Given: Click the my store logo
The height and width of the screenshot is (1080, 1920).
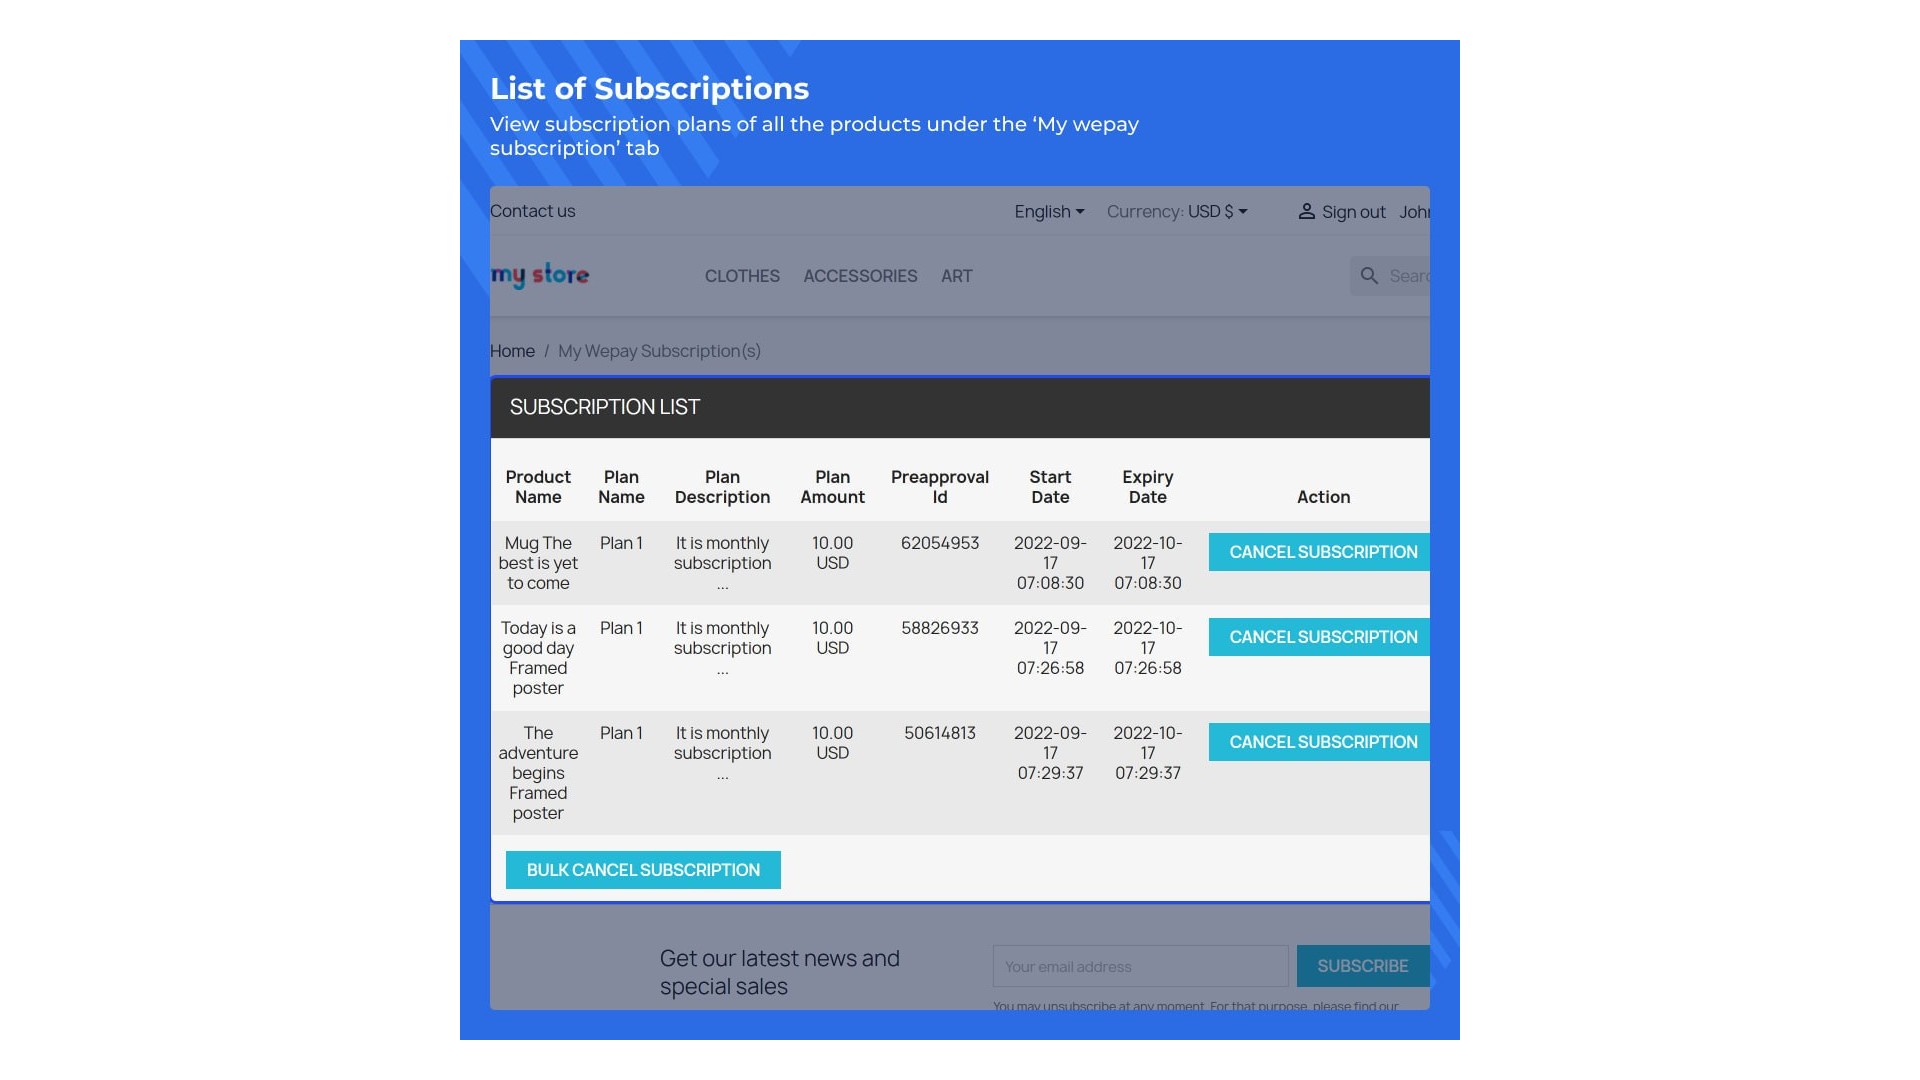Looking at the screenshot, I should (x=540, y=275).
